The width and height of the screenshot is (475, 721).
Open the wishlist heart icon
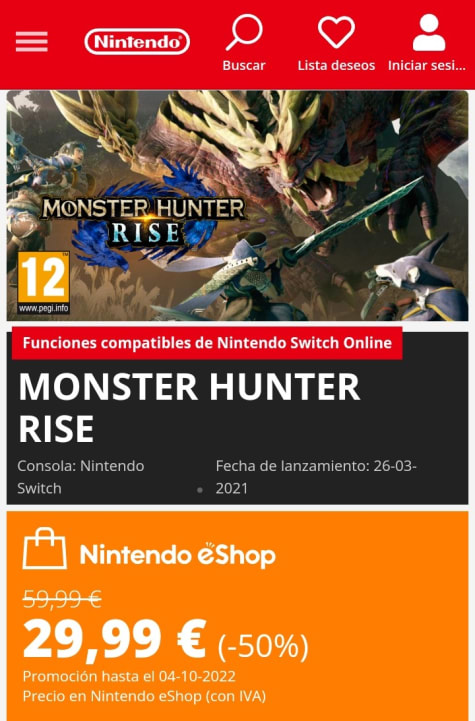pyautogui.click(x=336, y=32)
